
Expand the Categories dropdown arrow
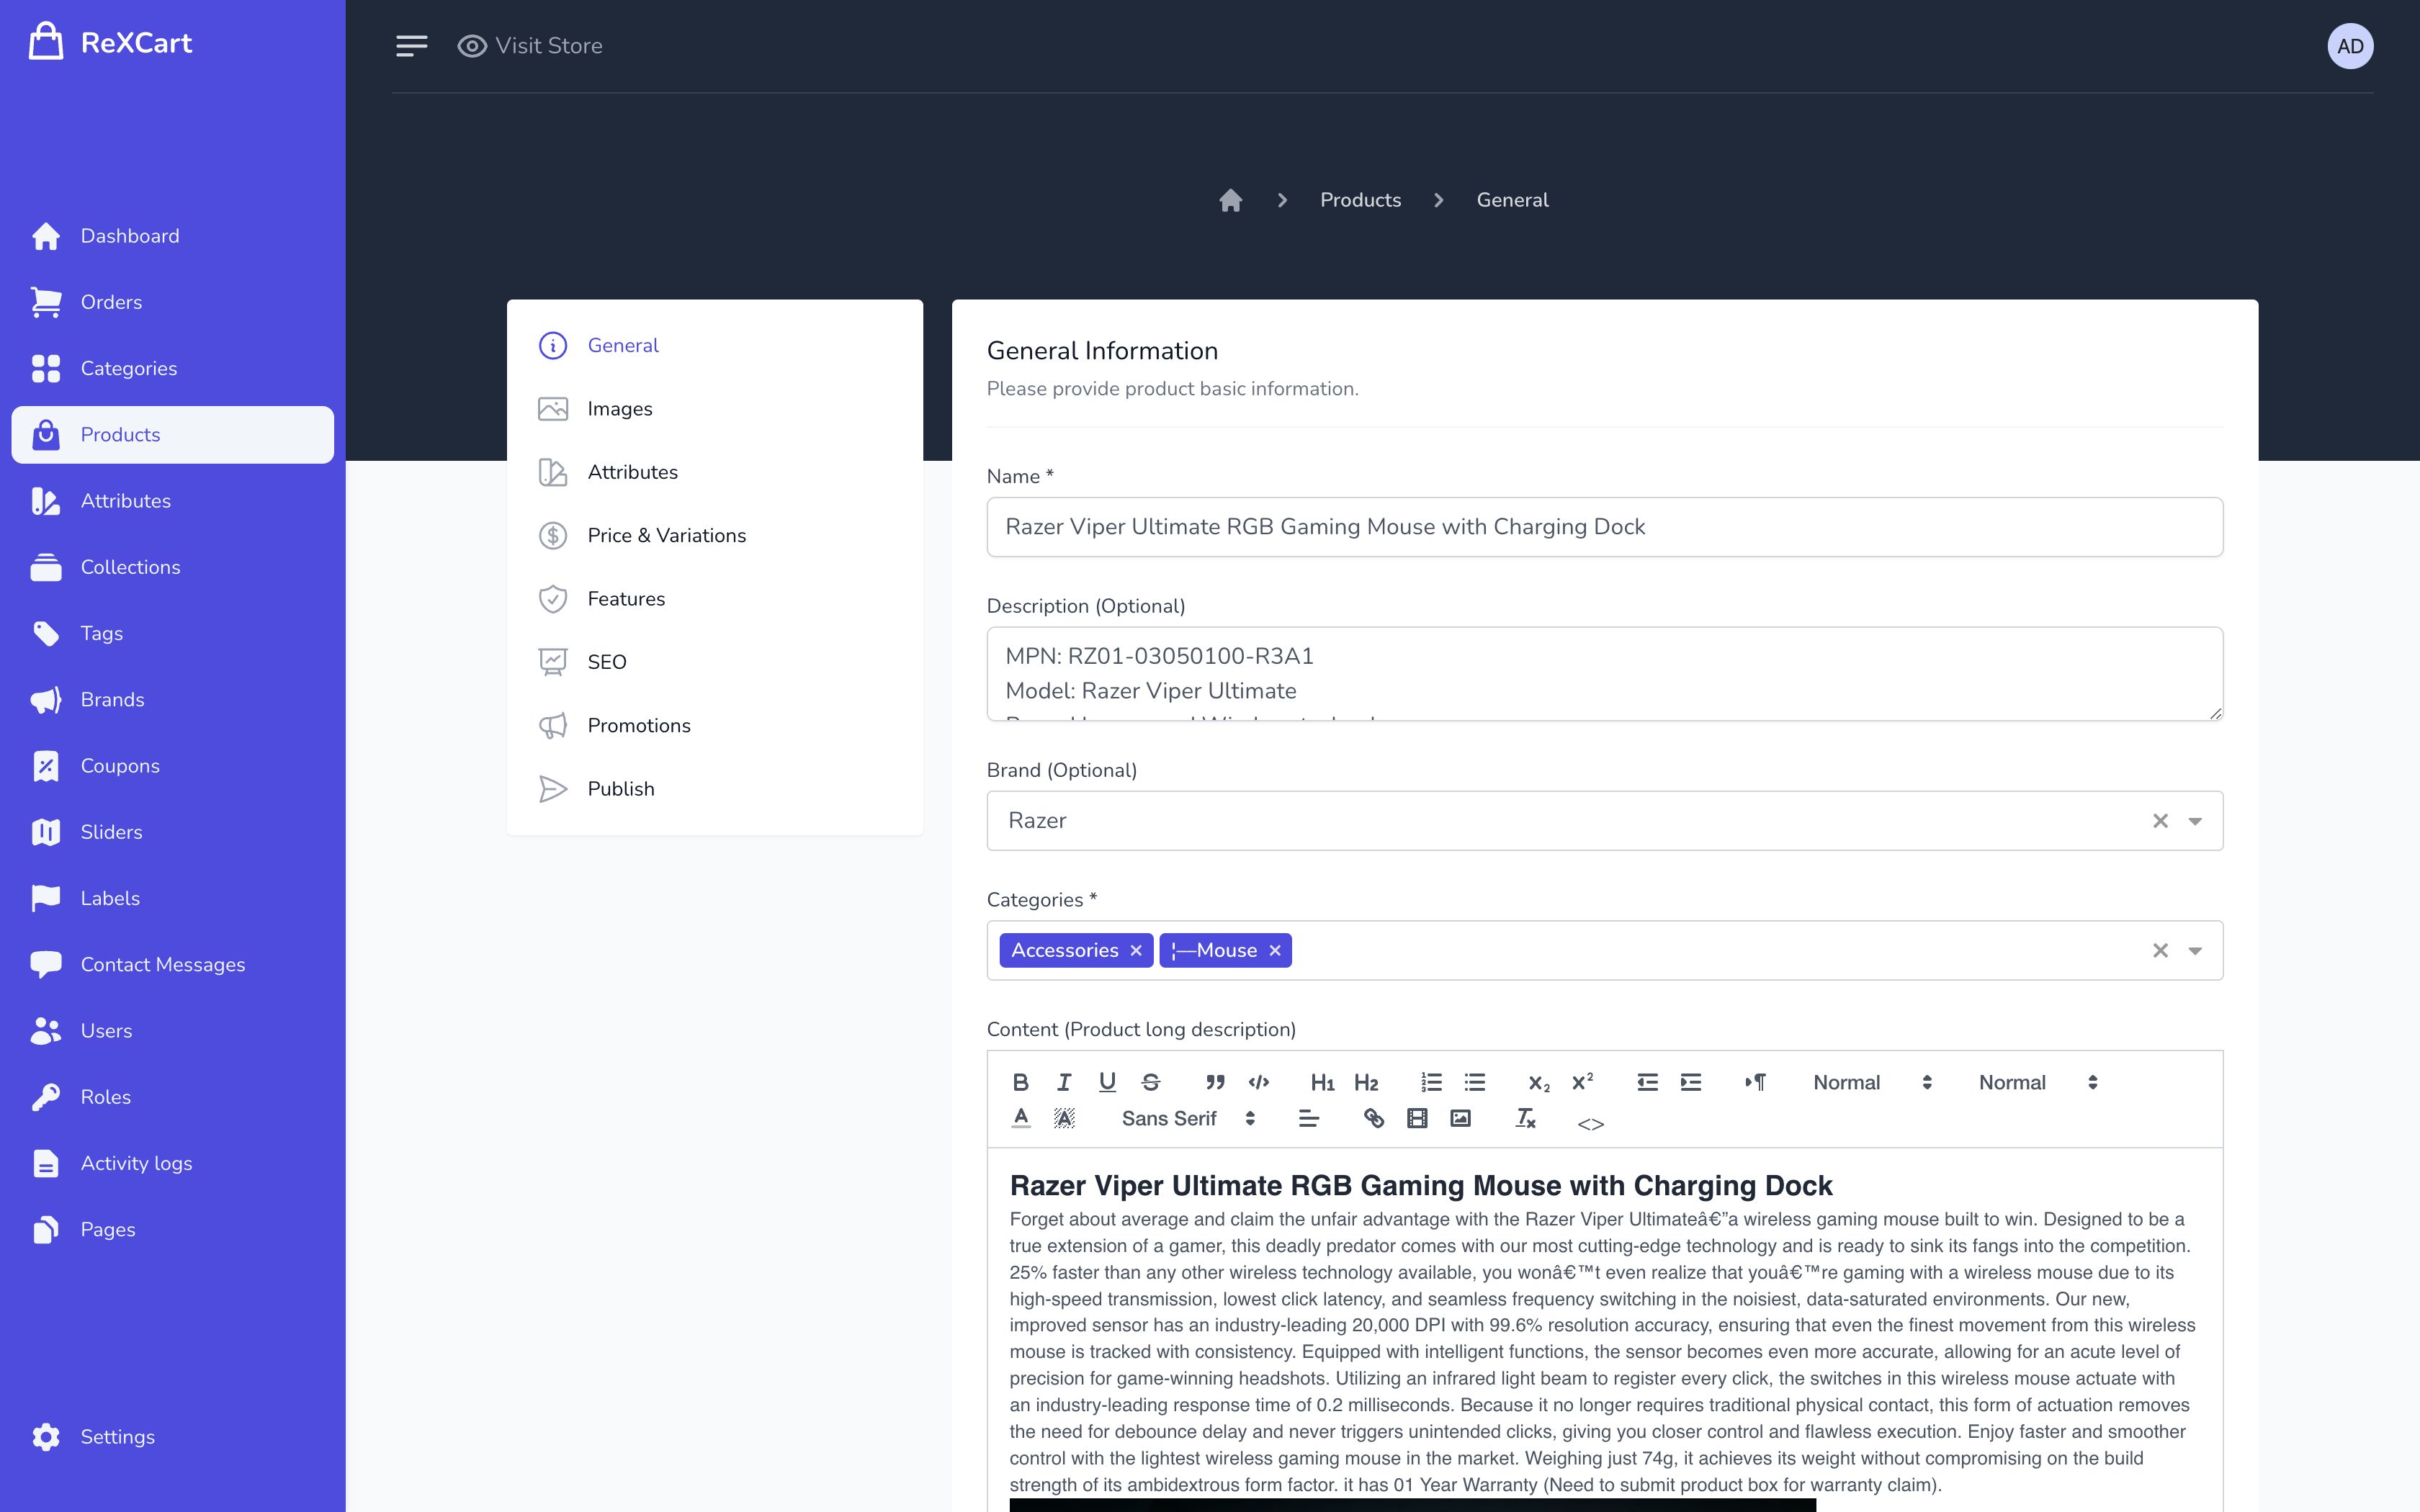click(2195, 951)
